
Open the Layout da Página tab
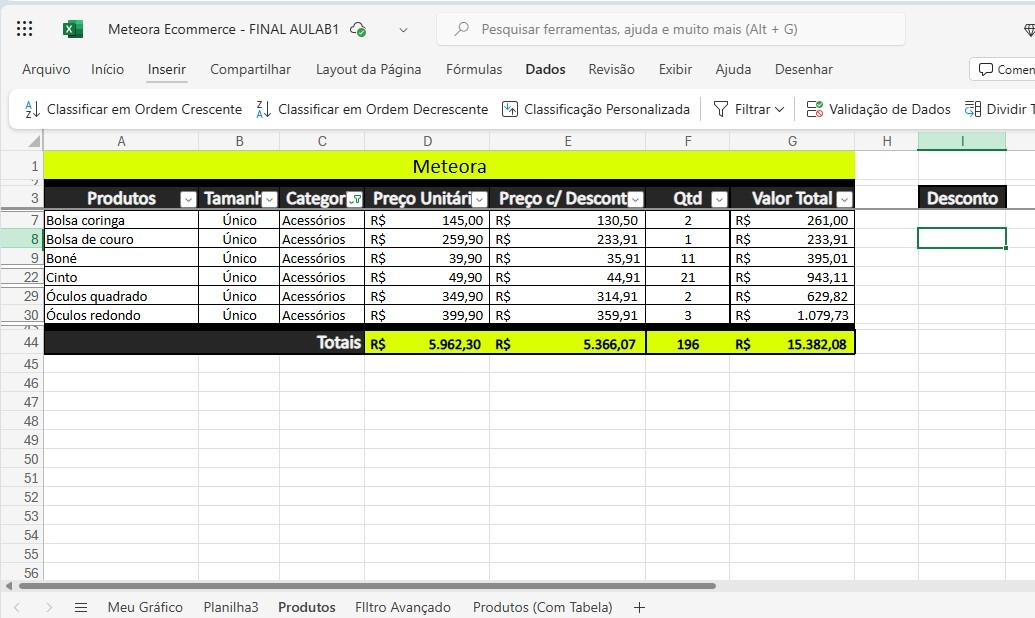click(x=368, y=69)
